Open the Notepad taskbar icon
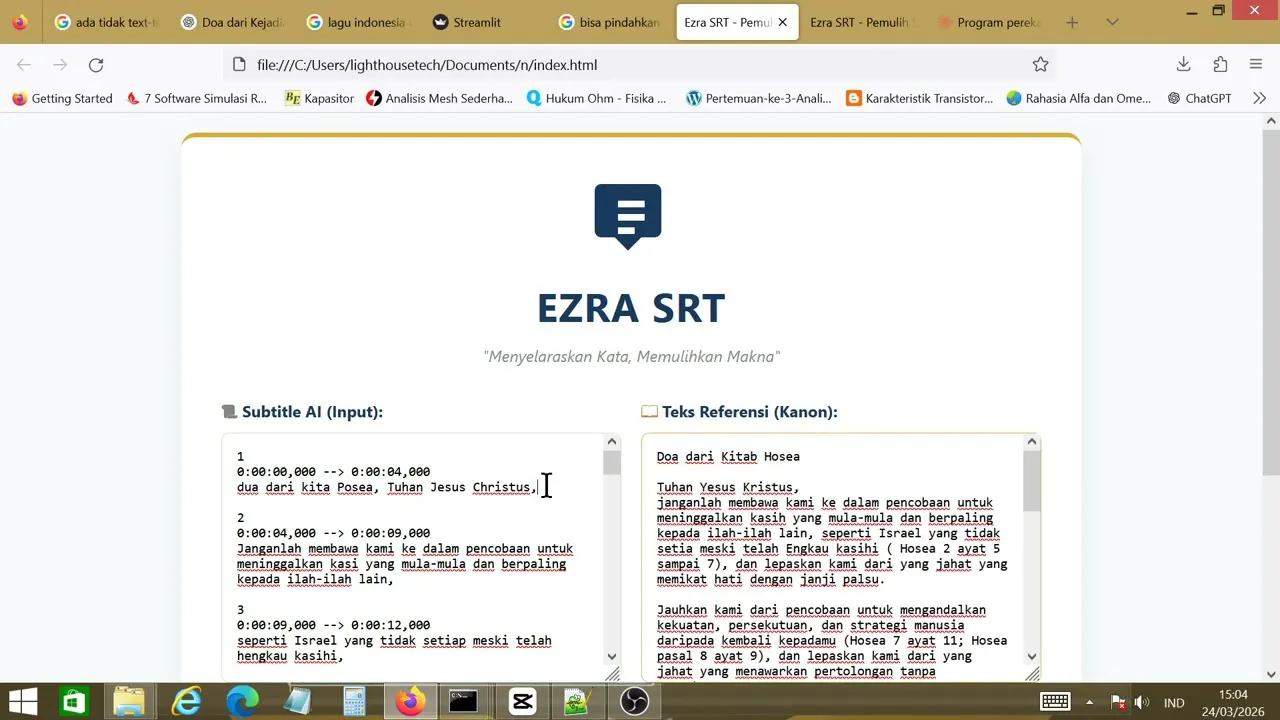 click(297, 702)
